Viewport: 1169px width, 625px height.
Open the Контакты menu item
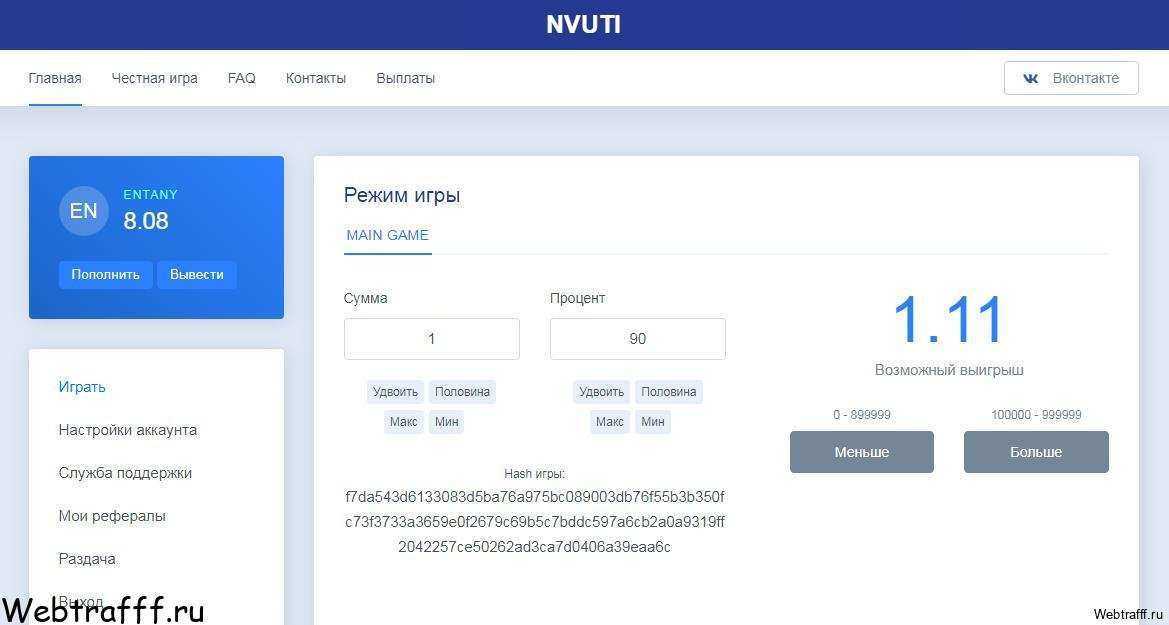click(316, 78)
